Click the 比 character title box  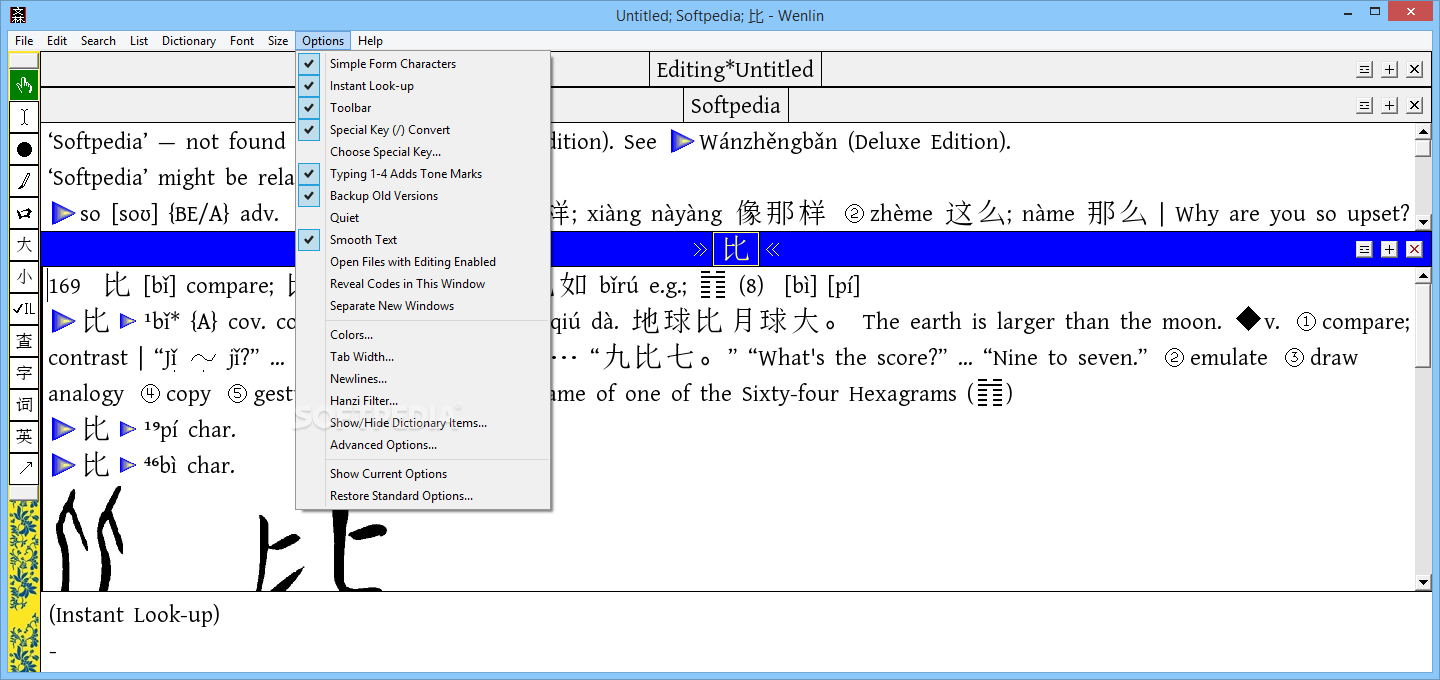pyautogui.click(x=736, y=249)
